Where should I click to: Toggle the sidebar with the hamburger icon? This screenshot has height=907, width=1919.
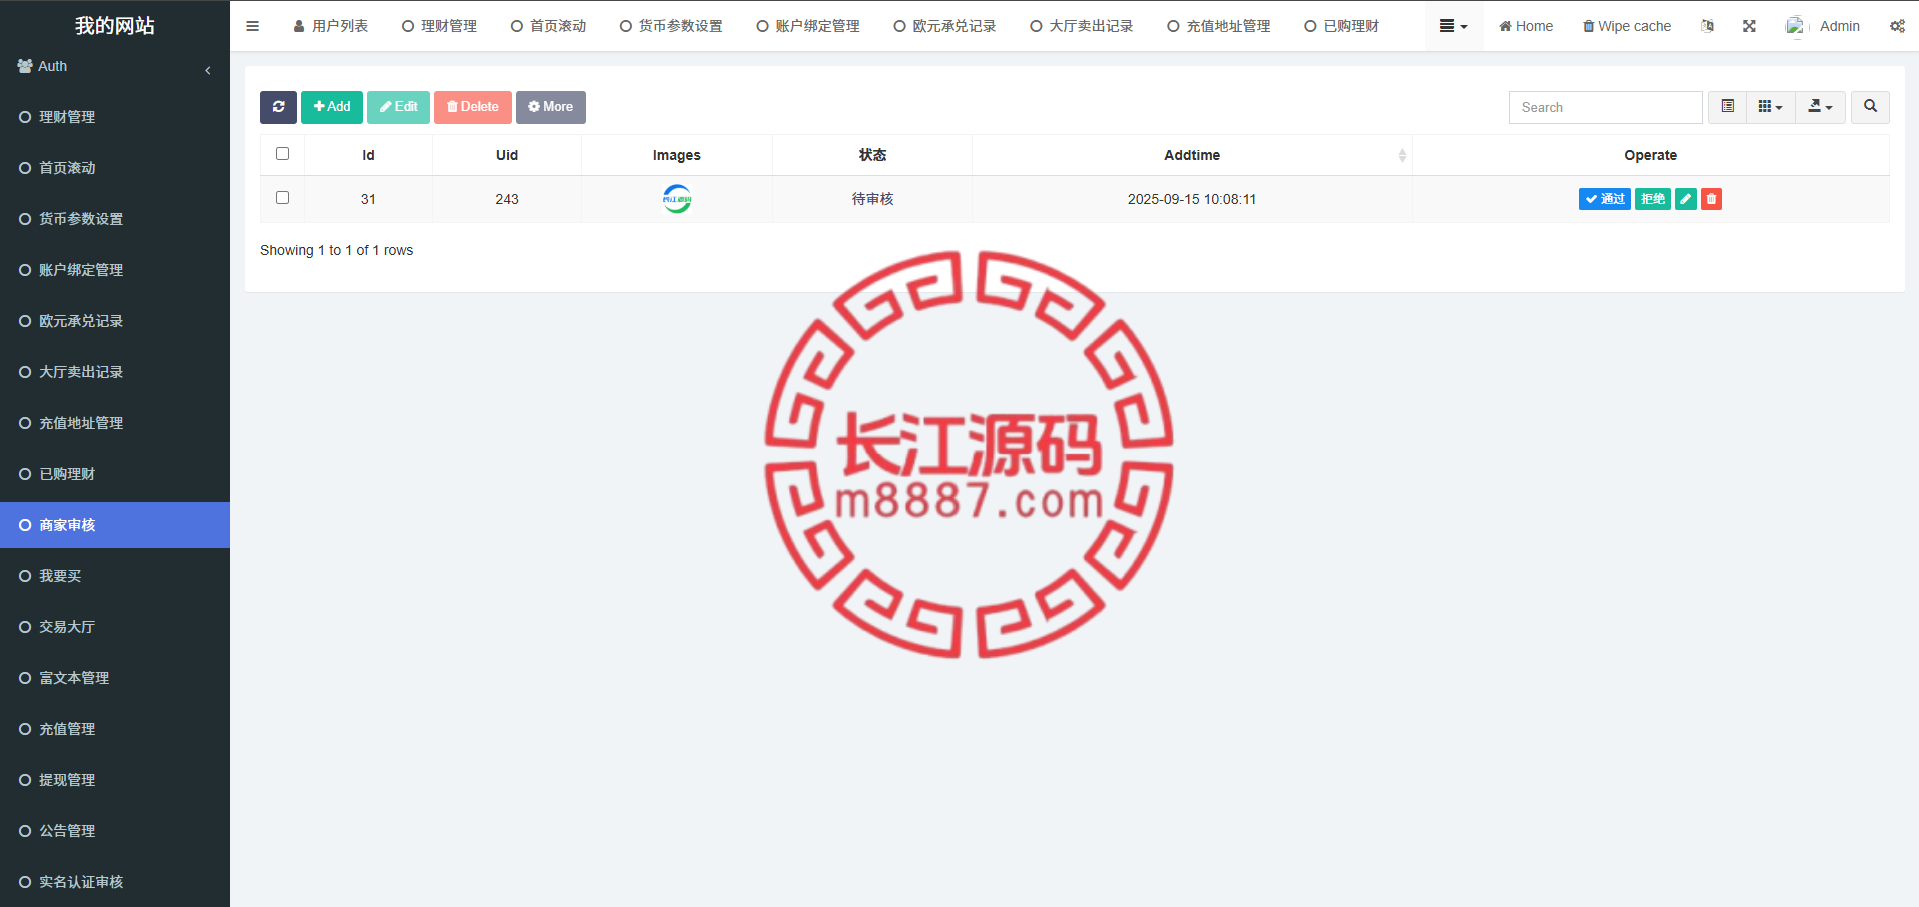coord(252,26)
